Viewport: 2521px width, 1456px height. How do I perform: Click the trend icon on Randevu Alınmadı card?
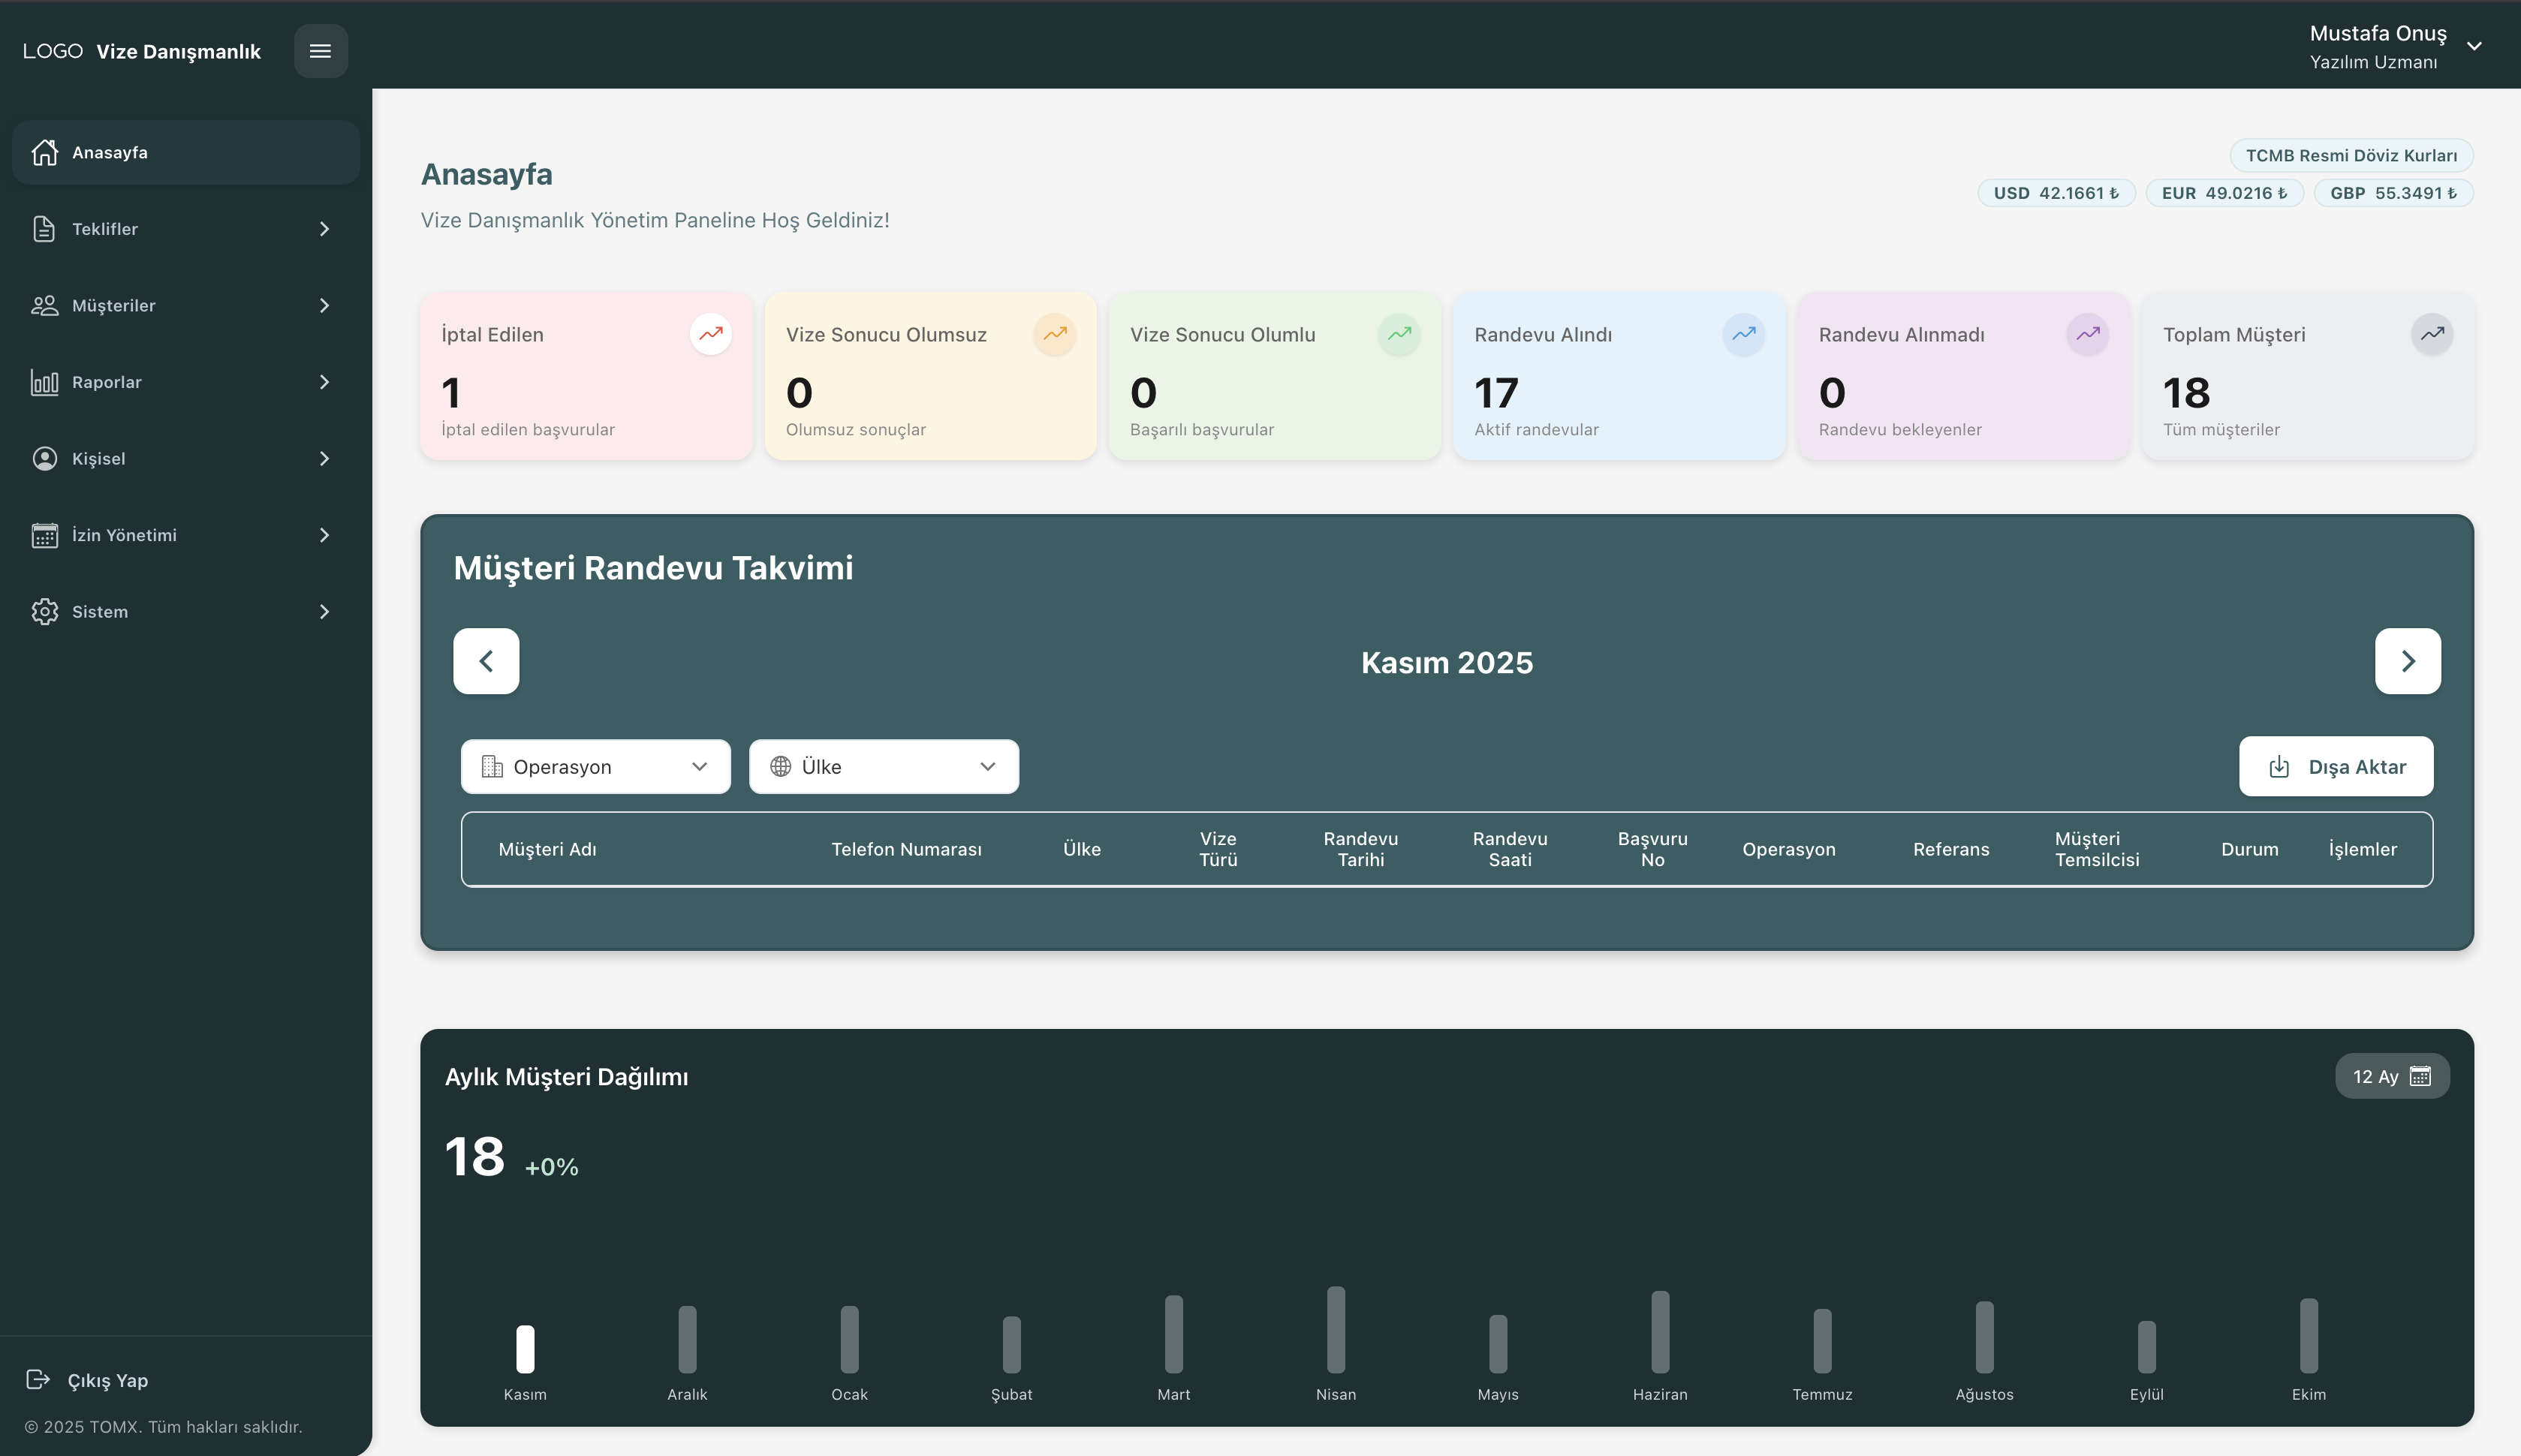pyautogui.click(x=2087, y=334)
